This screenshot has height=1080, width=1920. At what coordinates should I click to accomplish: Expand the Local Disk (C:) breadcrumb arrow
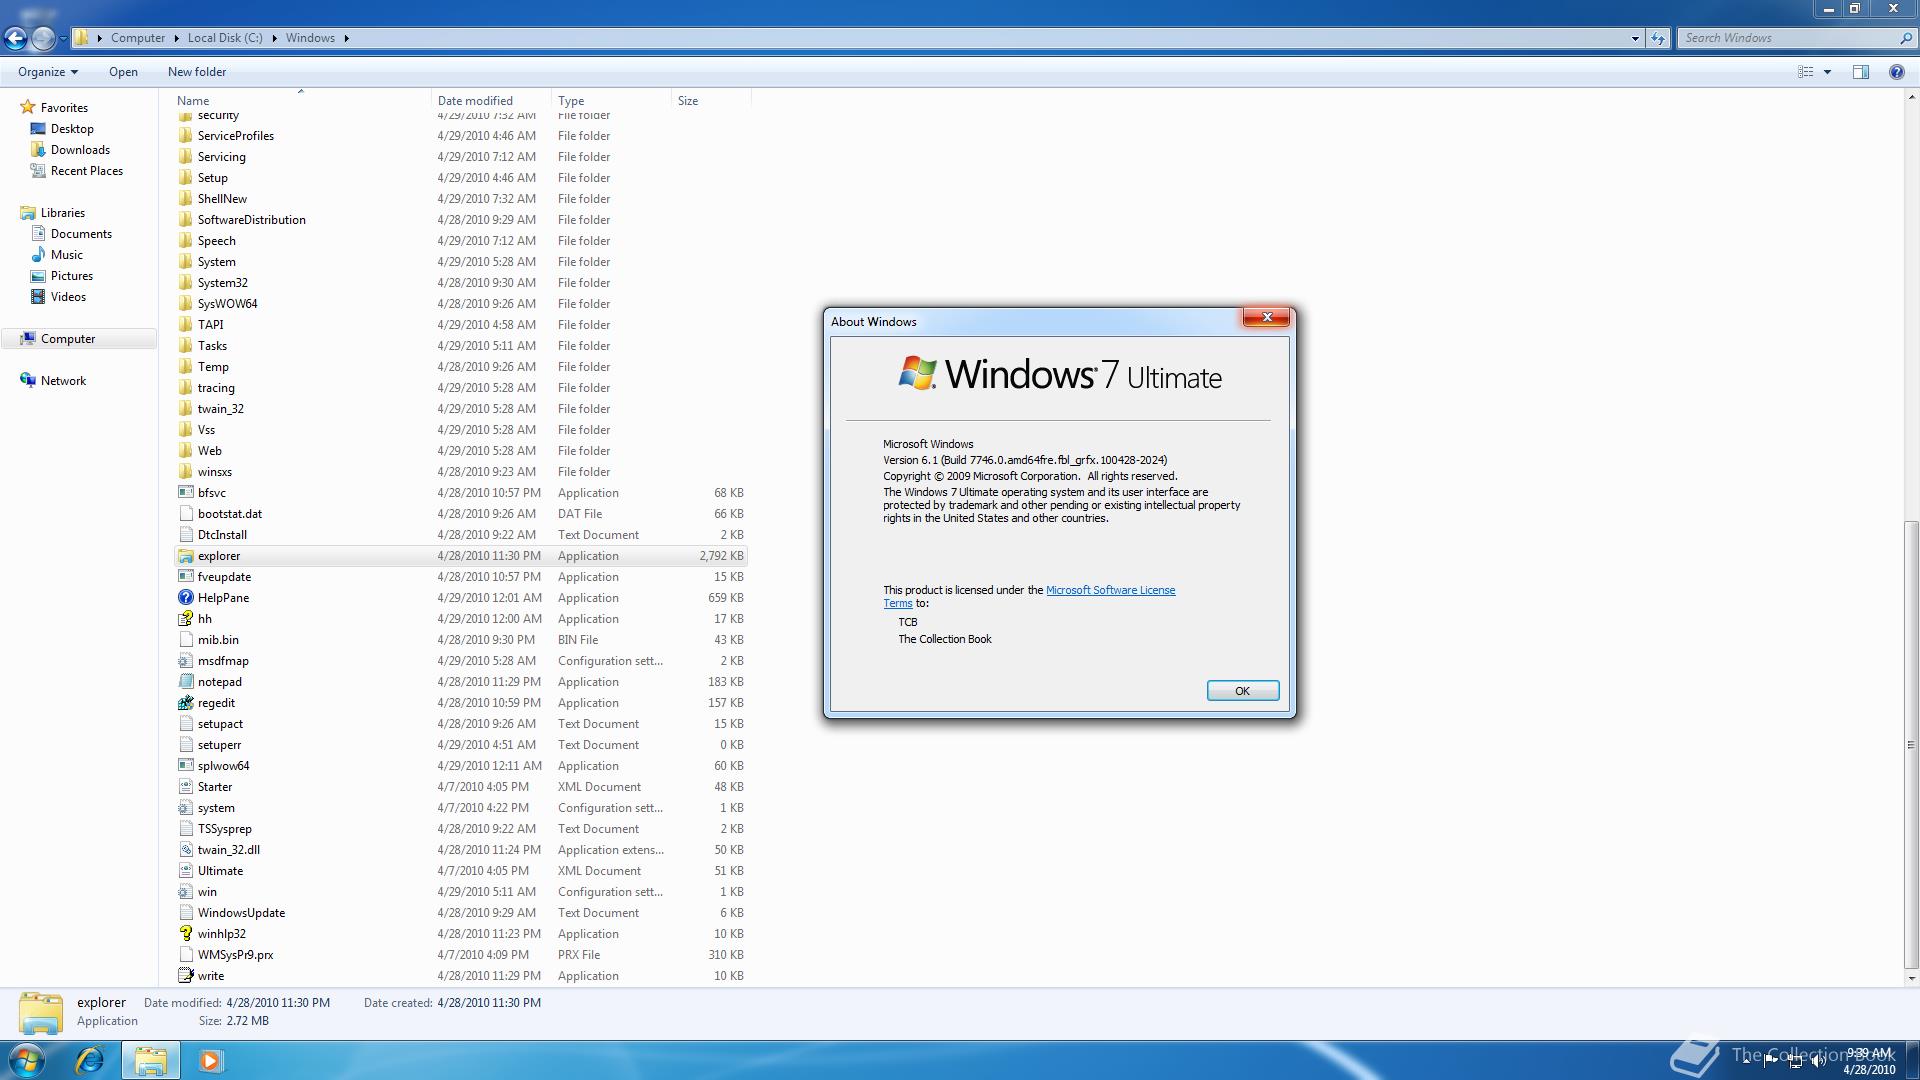pyautogui.click(x=274, y=38)
